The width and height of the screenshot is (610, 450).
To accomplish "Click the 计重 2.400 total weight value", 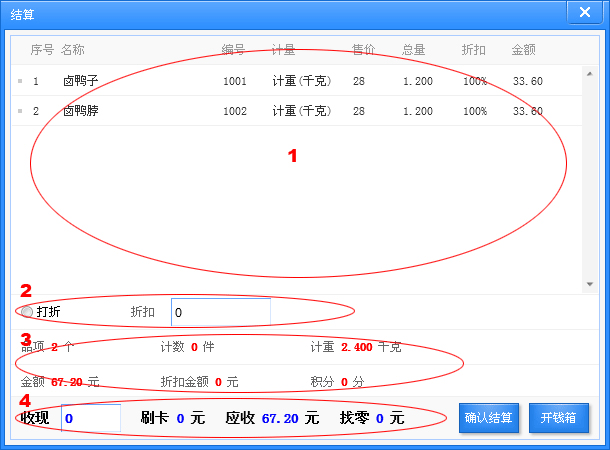I will [357, 347].
